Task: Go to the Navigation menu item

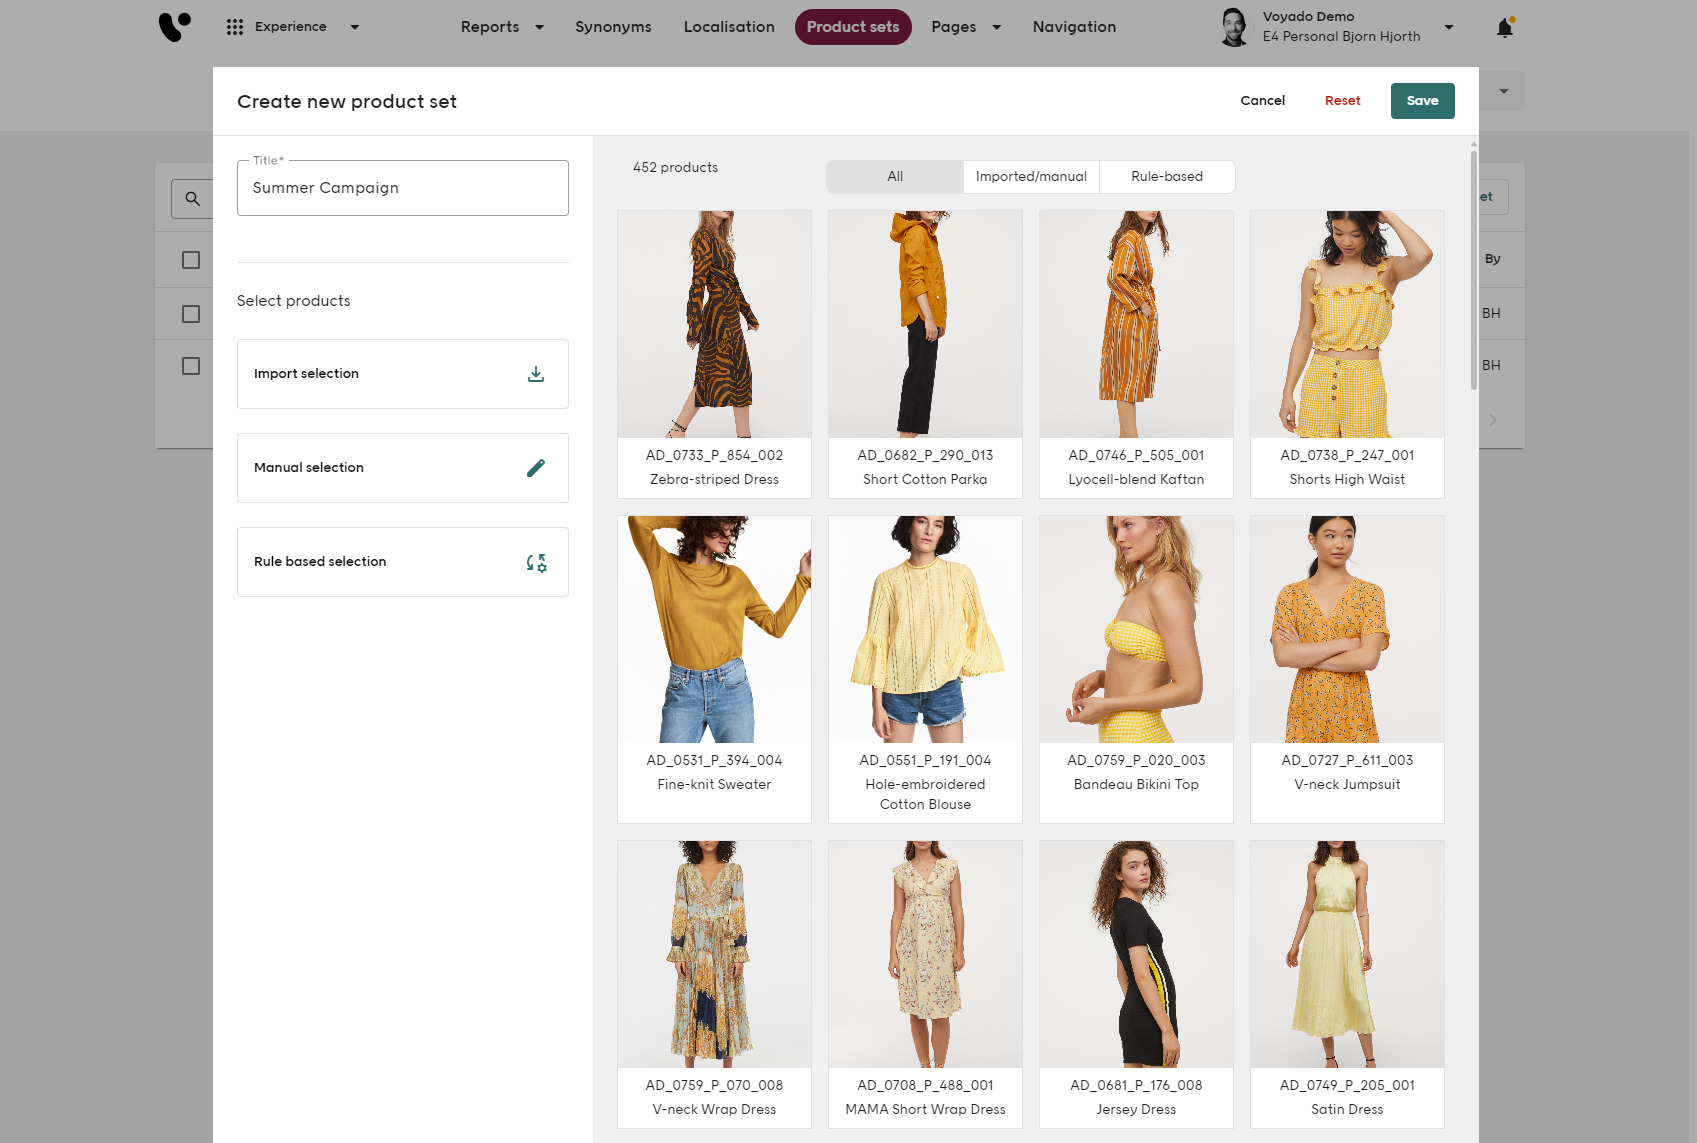Action: coord(1074,27)
